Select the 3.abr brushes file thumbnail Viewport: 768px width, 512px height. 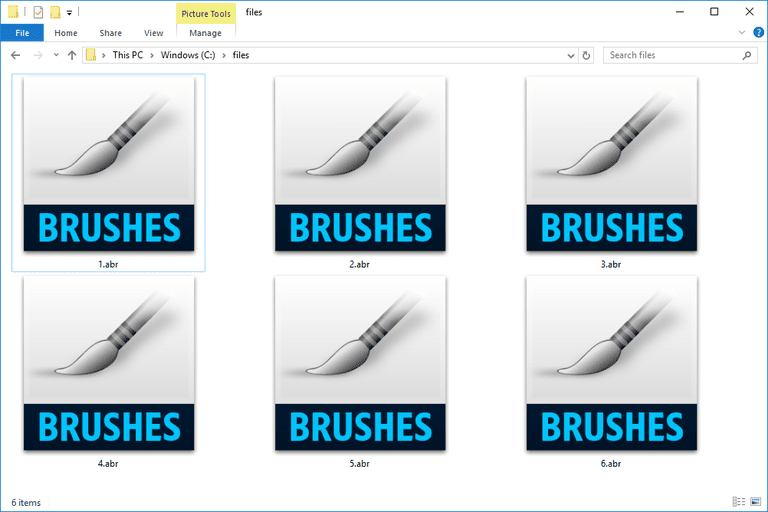point(611,164)
